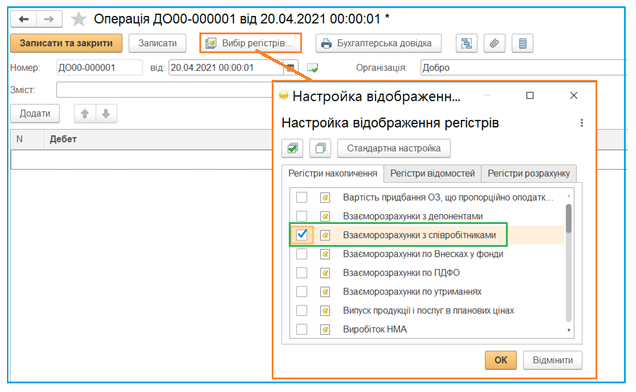Click the Зміст input field
The width and height of the screenshot is (636, 392).
coord(164,90)
